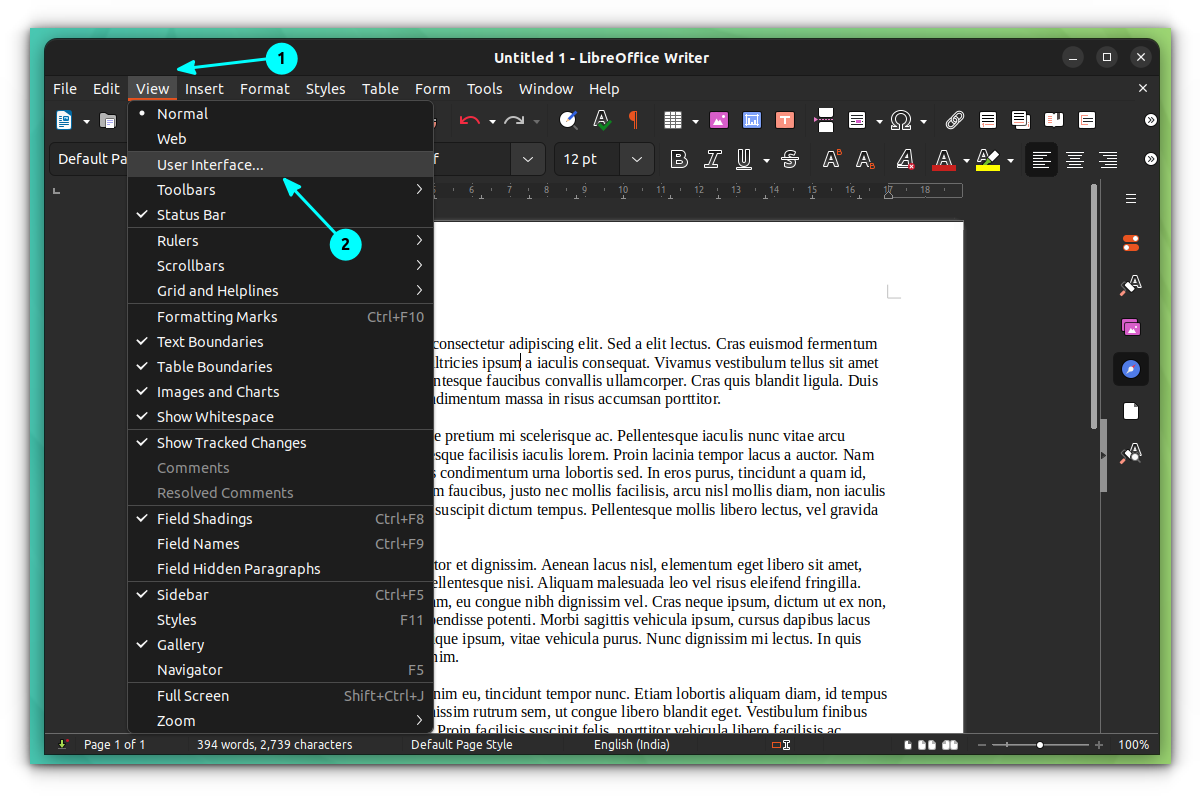
Task: Open the Tools menu
Action: click(x=485, y=89)
